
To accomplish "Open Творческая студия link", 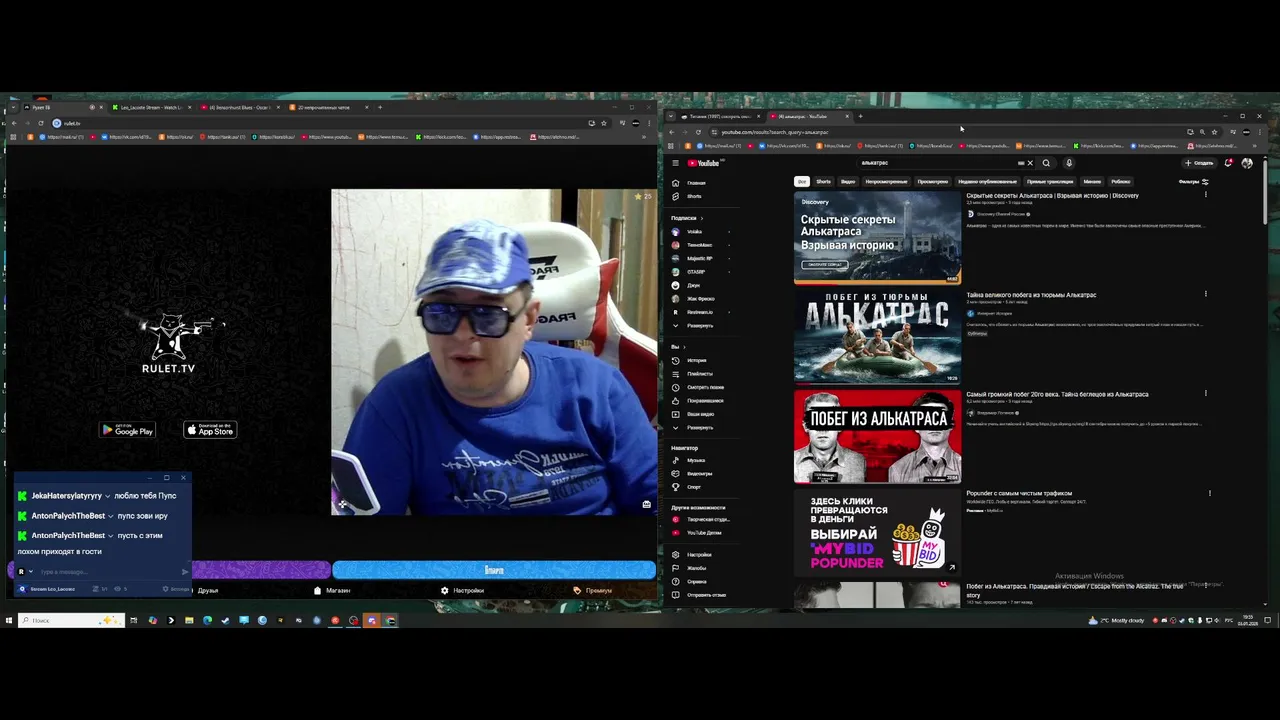I will click(708, 519).
